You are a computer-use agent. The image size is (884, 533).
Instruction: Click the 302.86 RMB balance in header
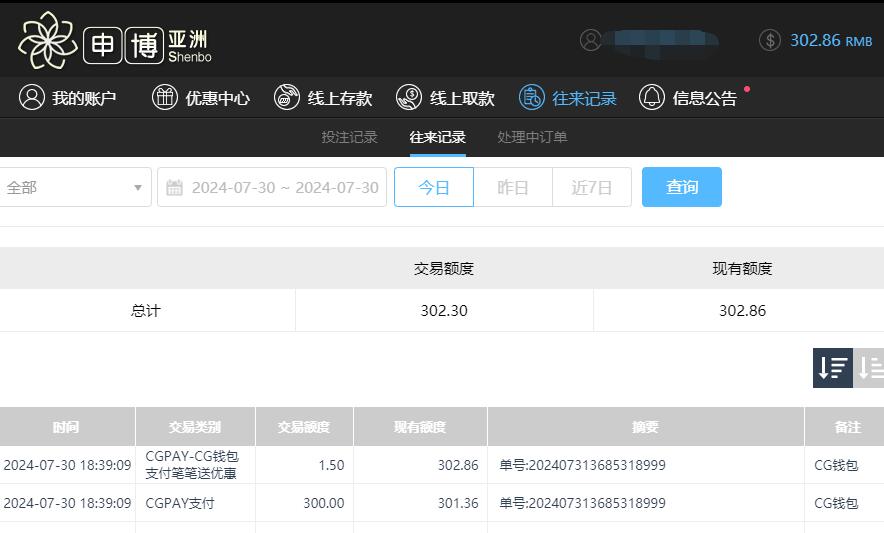point(831,41)
